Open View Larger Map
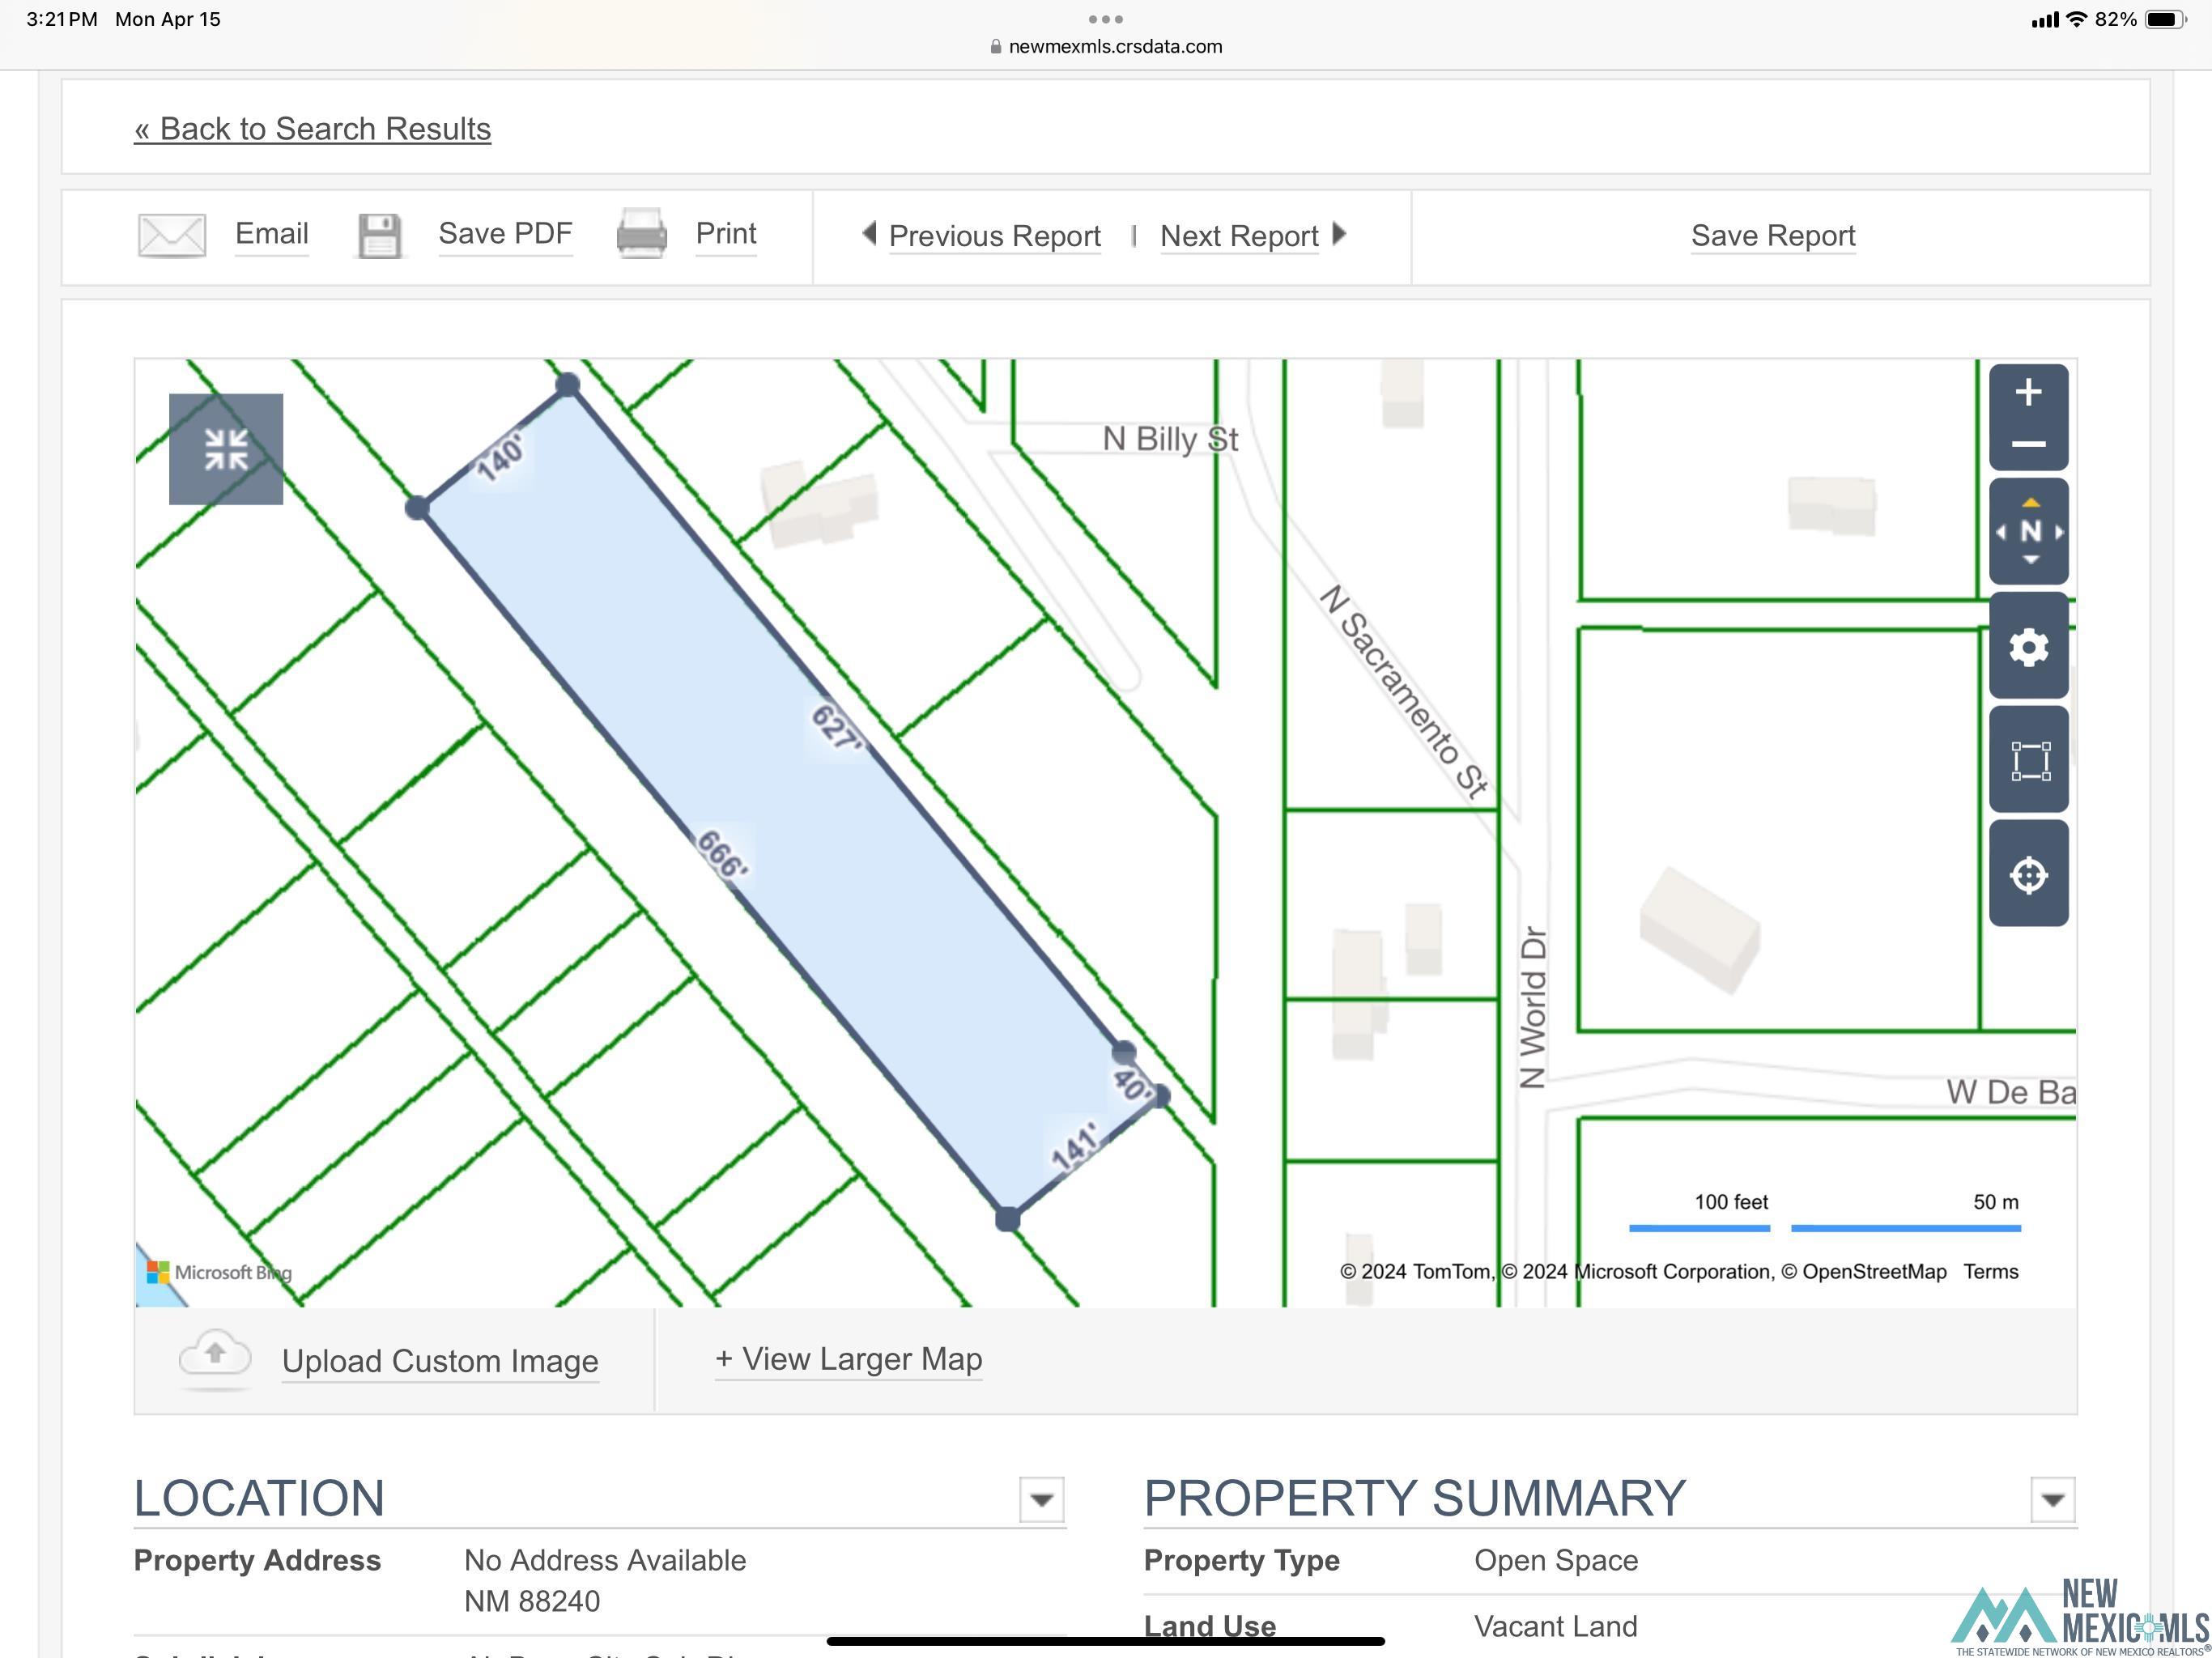 point(848,1359)
